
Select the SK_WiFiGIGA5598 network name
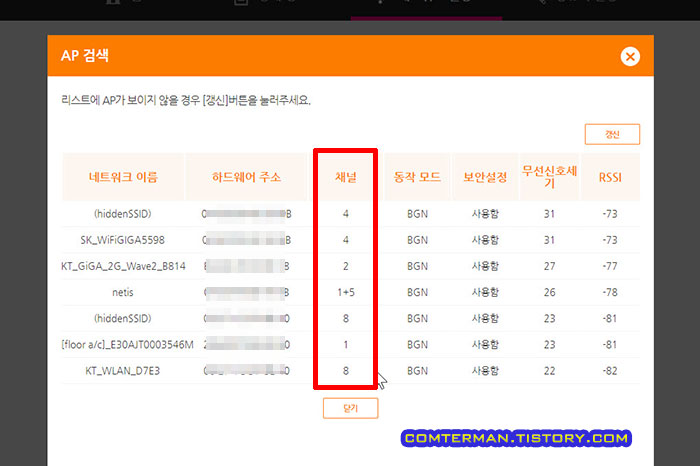pos(123,240)
